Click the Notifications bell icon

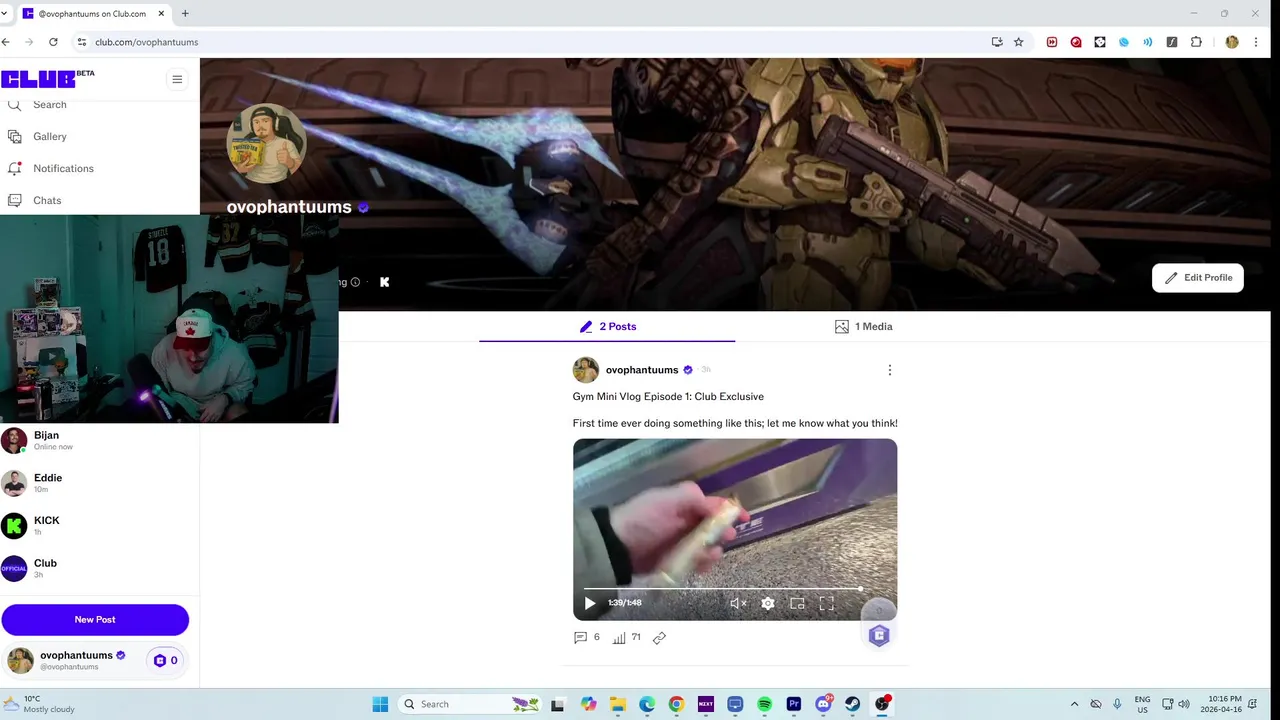click(x=14, y=168)
